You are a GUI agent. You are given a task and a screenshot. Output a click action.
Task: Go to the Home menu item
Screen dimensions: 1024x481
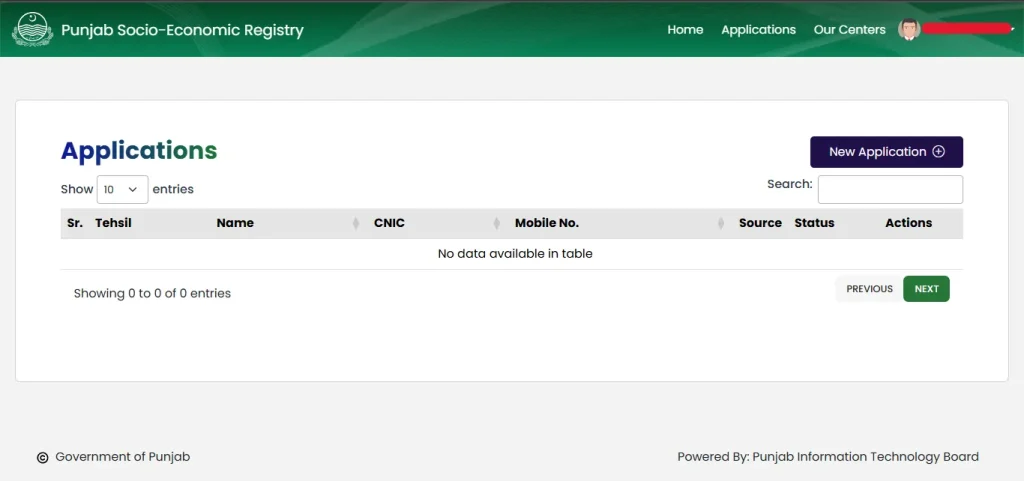click(685, 30)
